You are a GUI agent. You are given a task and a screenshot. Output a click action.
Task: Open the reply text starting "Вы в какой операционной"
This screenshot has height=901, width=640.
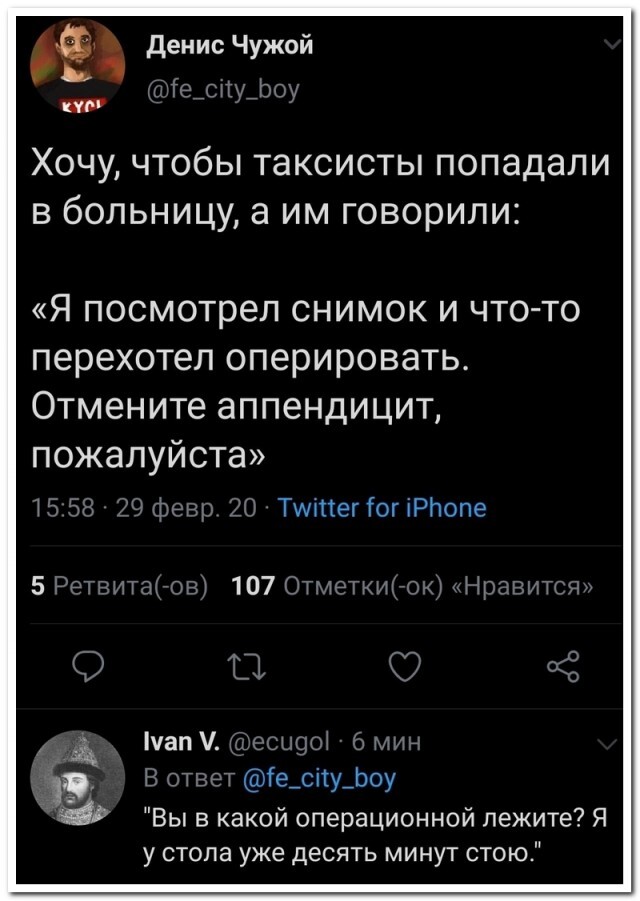(376, 832)
